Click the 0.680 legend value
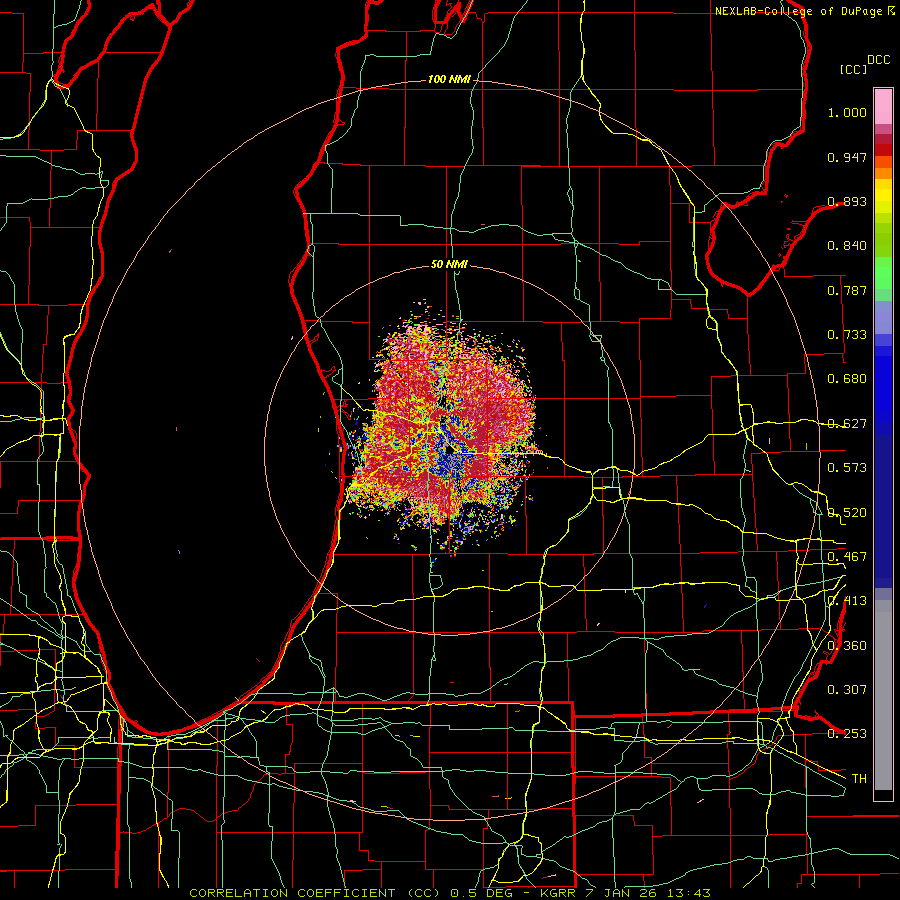This screenshot has width=900, height=900. coord(847,379)
